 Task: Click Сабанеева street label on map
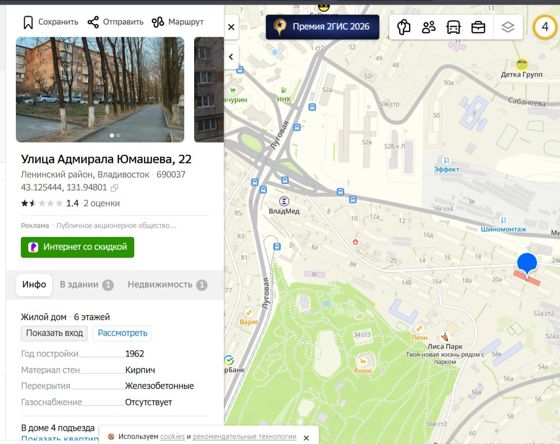[527, 103]
